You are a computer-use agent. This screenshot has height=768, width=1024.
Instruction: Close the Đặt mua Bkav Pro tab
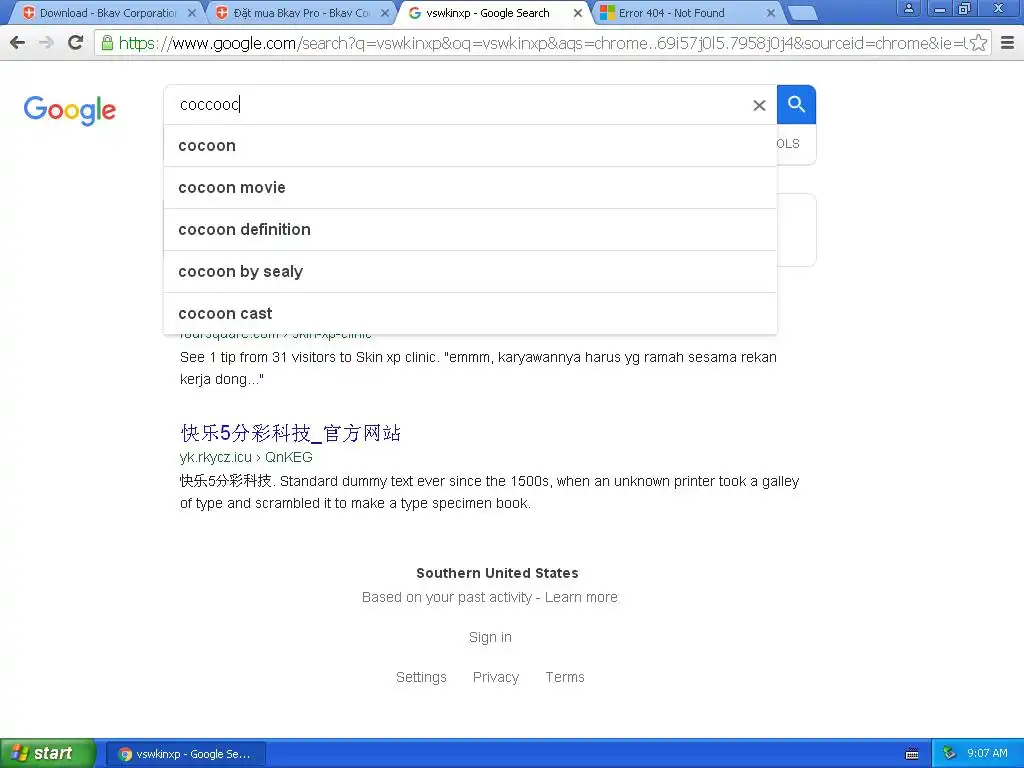click(x=385, y=13)
